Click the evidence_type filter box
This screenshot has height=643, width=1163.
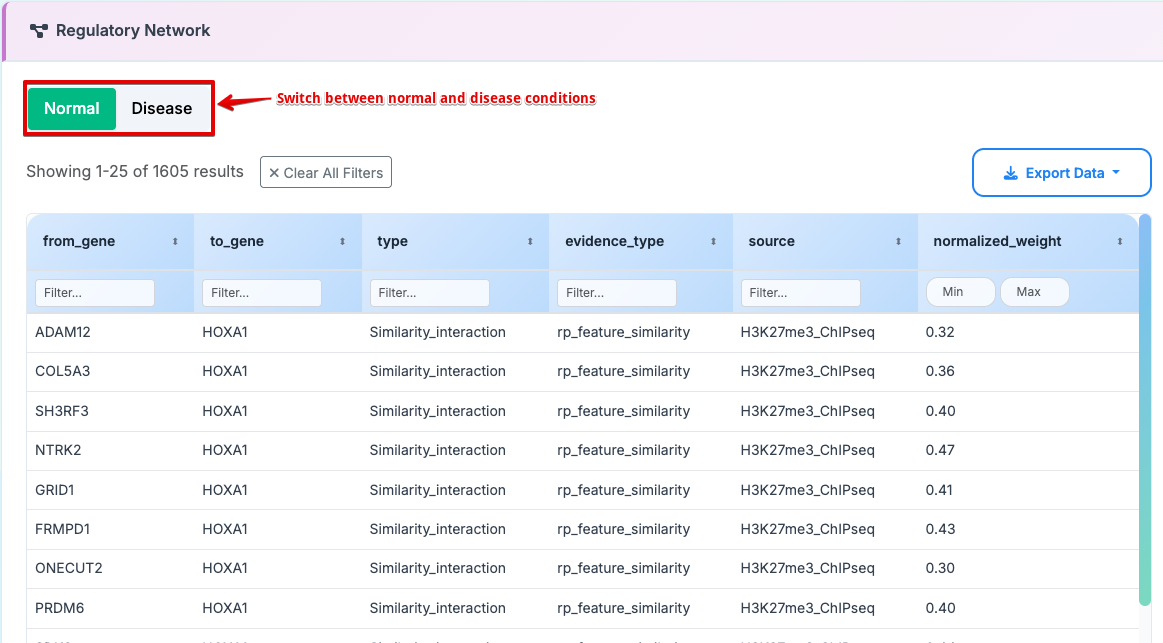pyautogui.click(x=617, y=293)
